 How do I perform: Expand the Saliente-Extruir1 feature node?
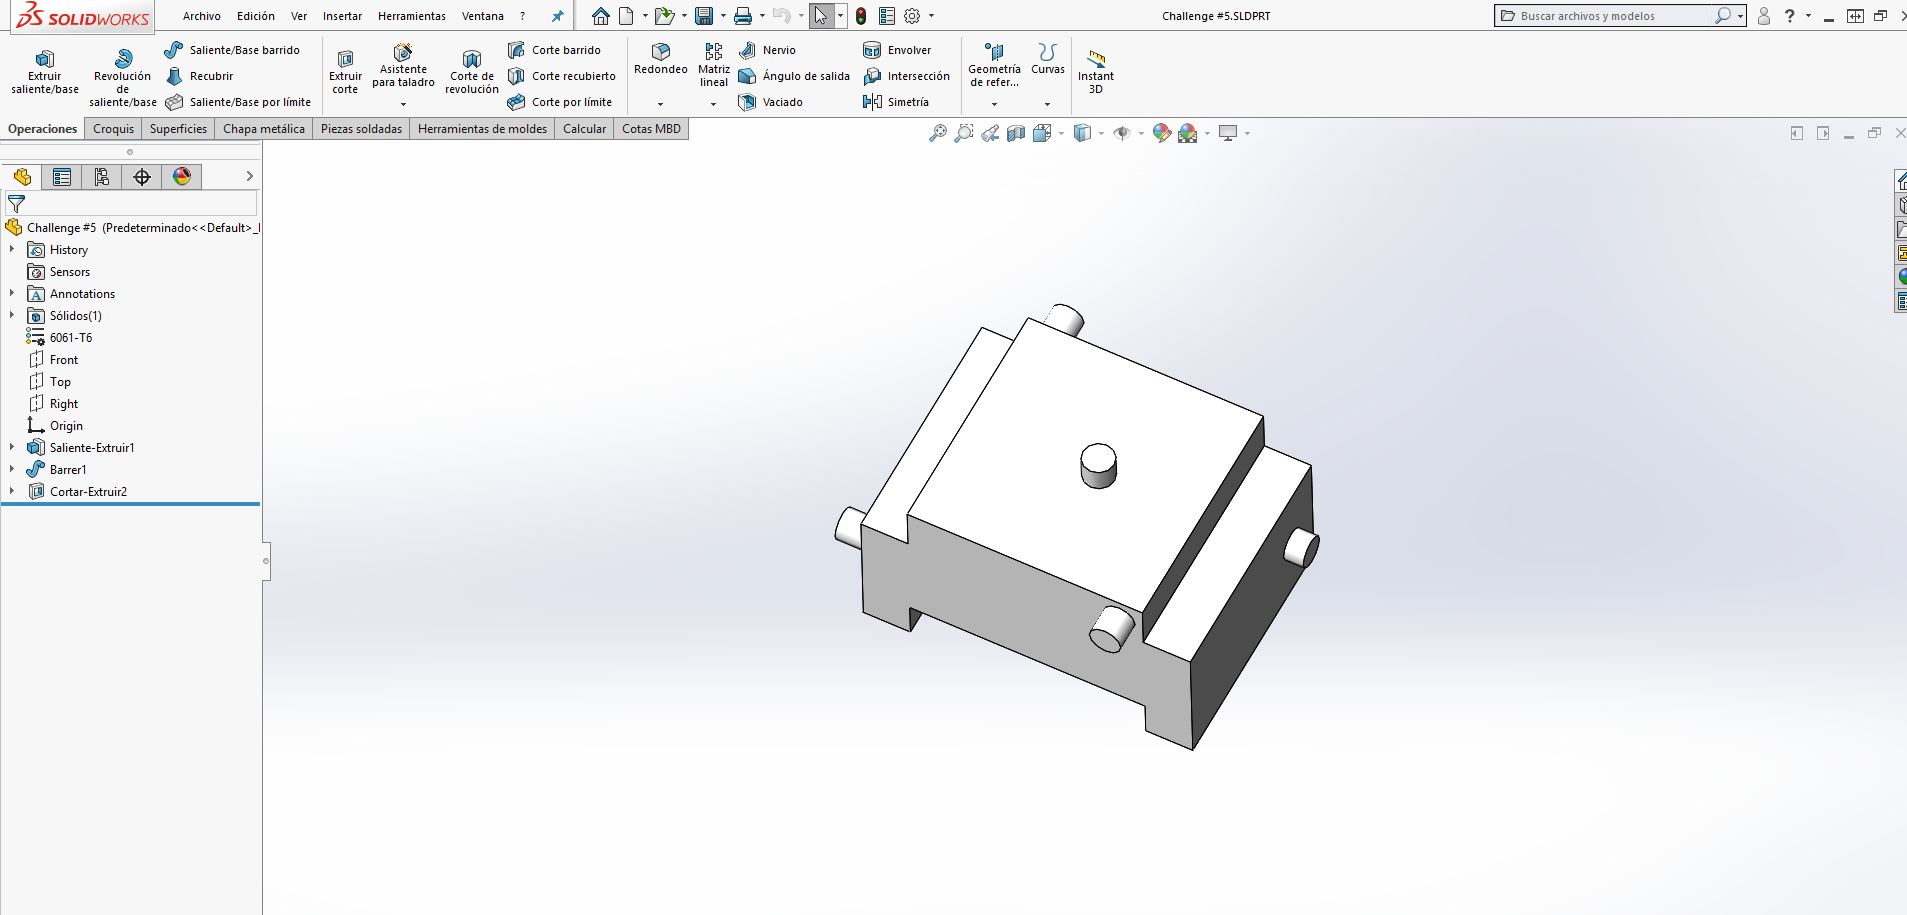click(12, 447)
